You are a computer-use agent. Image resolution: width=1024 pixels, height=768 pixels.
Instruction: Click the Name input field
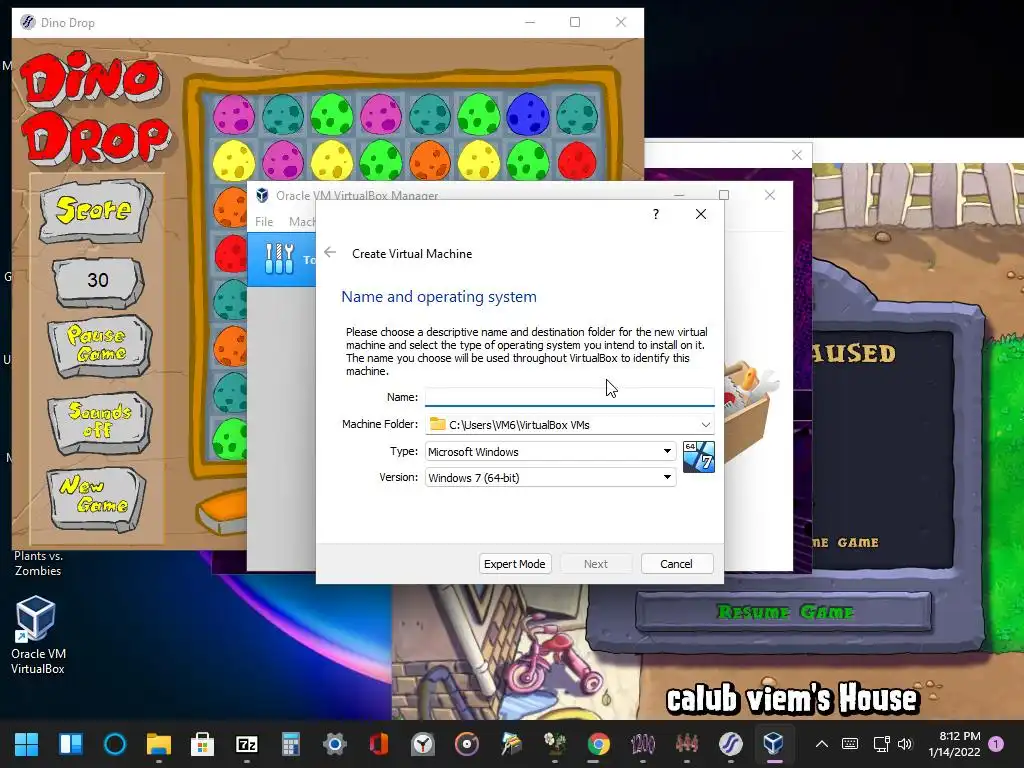click(569, 397)
